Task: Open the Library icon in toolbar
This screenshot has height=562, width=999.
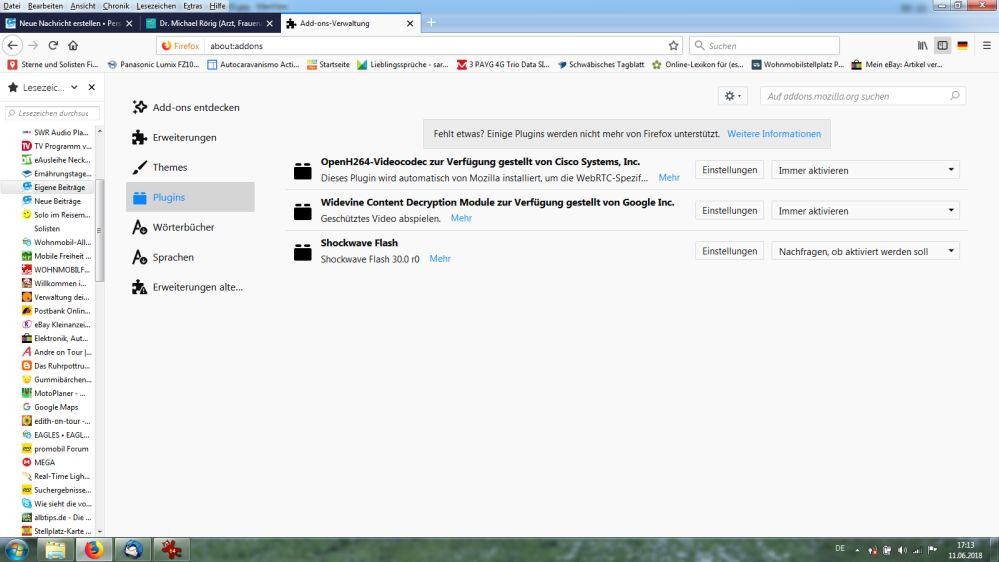Action: coord(923,46)
